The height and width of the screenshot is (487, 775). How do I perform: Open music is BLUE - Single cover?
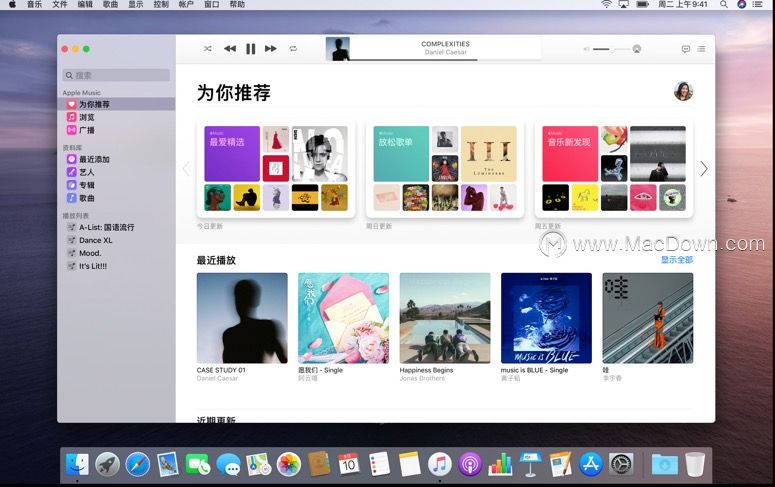point(546,318)
